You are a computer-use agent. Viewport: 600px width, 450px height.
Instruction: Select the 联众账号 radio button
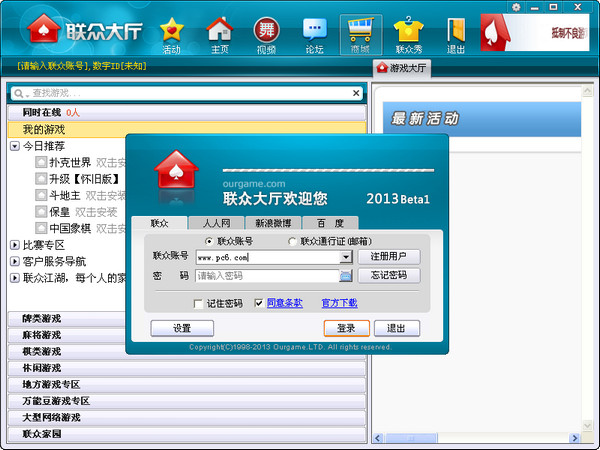coord(209,241)
